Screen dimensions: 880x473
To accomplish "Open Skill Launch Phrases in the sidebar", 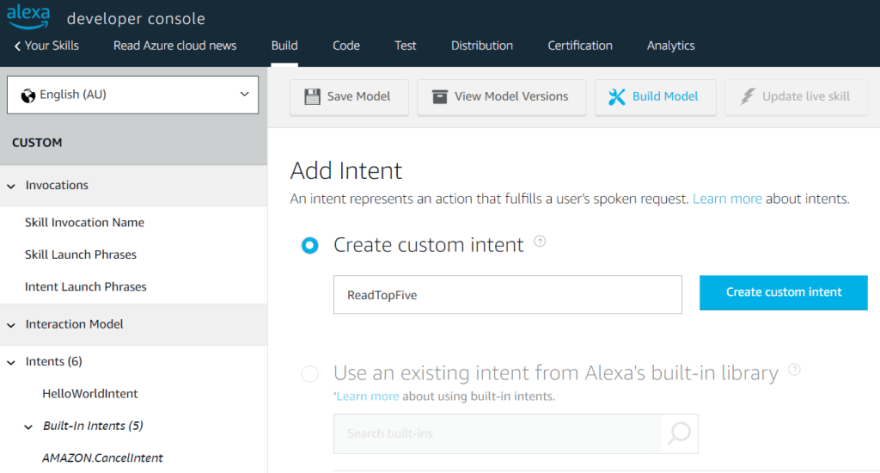I will click(x=81, y=254).
